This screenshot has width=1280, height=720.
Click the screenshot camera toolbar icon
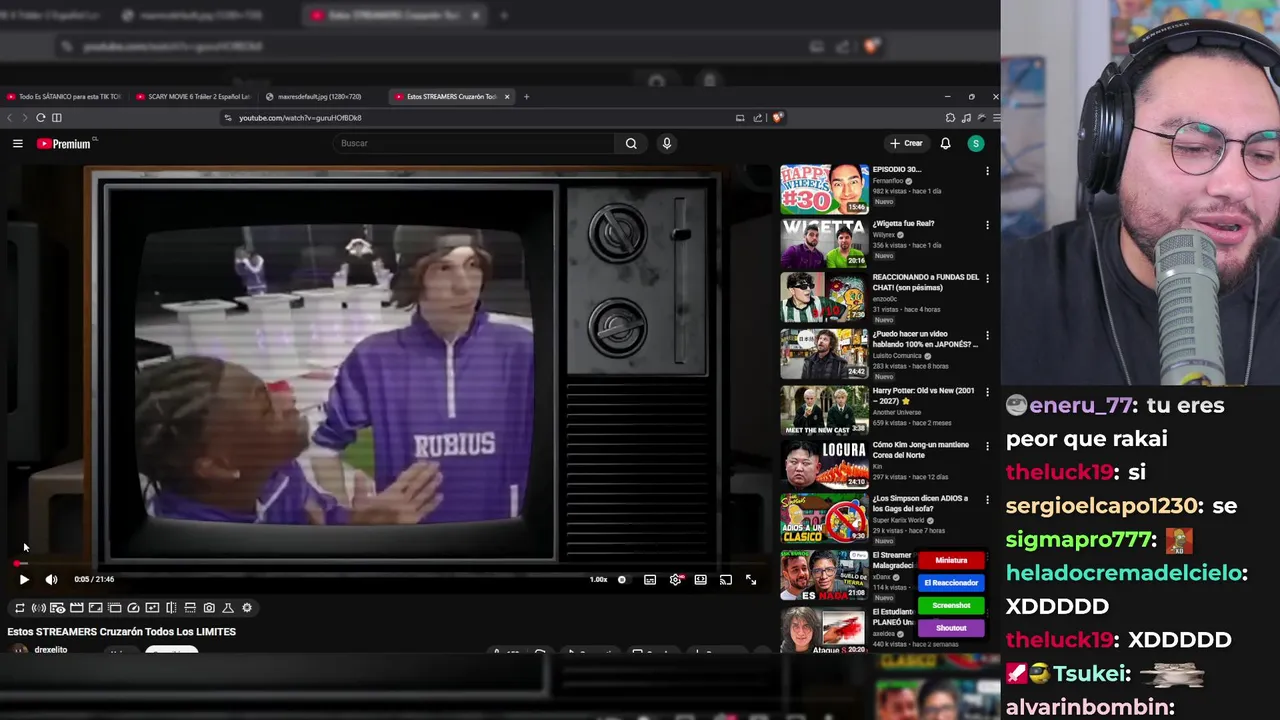click(x=209, y=607)
